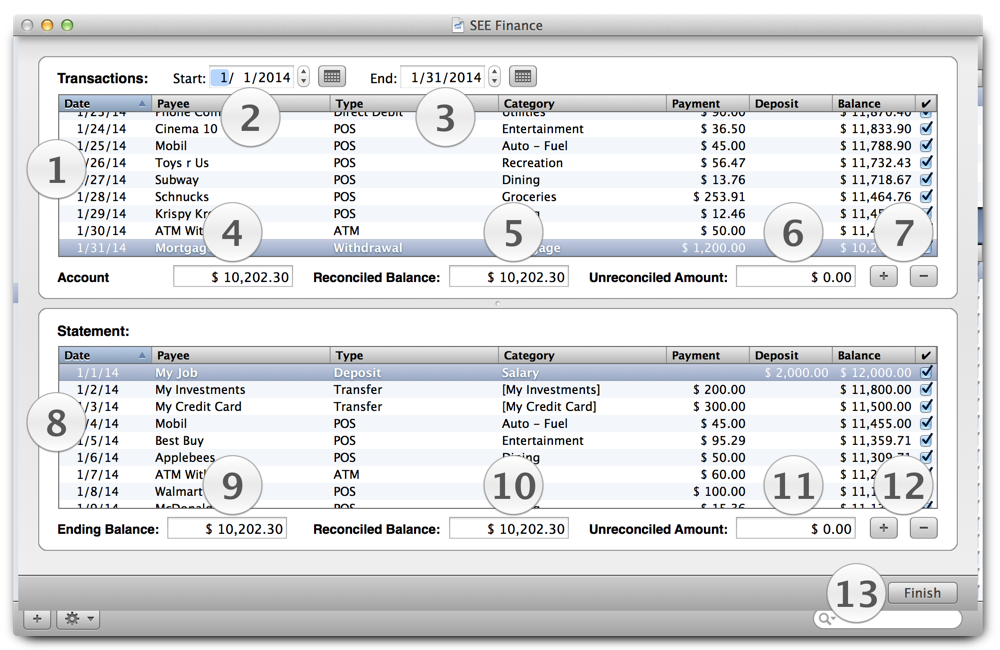This screenshot has height=650, width=1000.
Task: Sort Transactions table by Type column
Action: 414,103
